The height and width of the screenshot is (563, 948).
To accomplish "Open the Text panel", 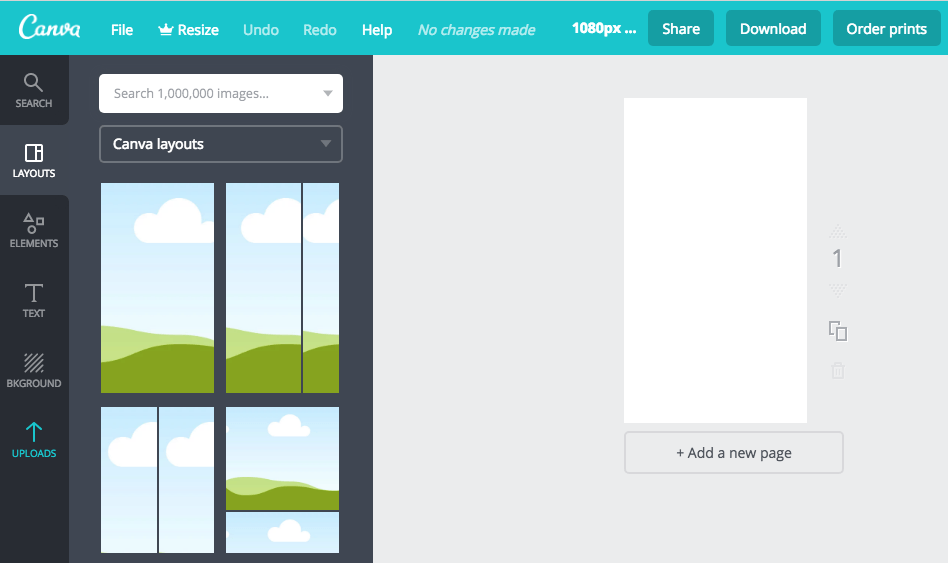I will coord(34,300).
